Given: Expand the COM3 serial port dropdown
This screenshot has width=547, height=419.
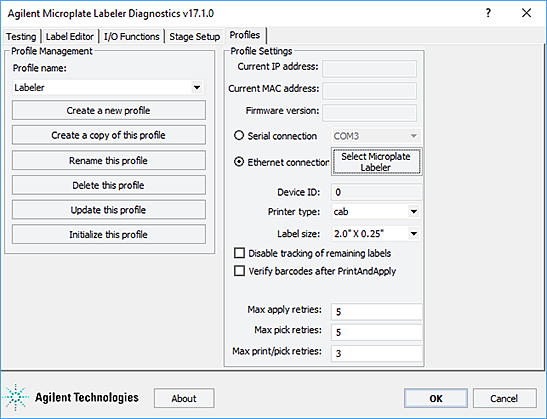Looking at the screenshot, I should coord(413,136).
